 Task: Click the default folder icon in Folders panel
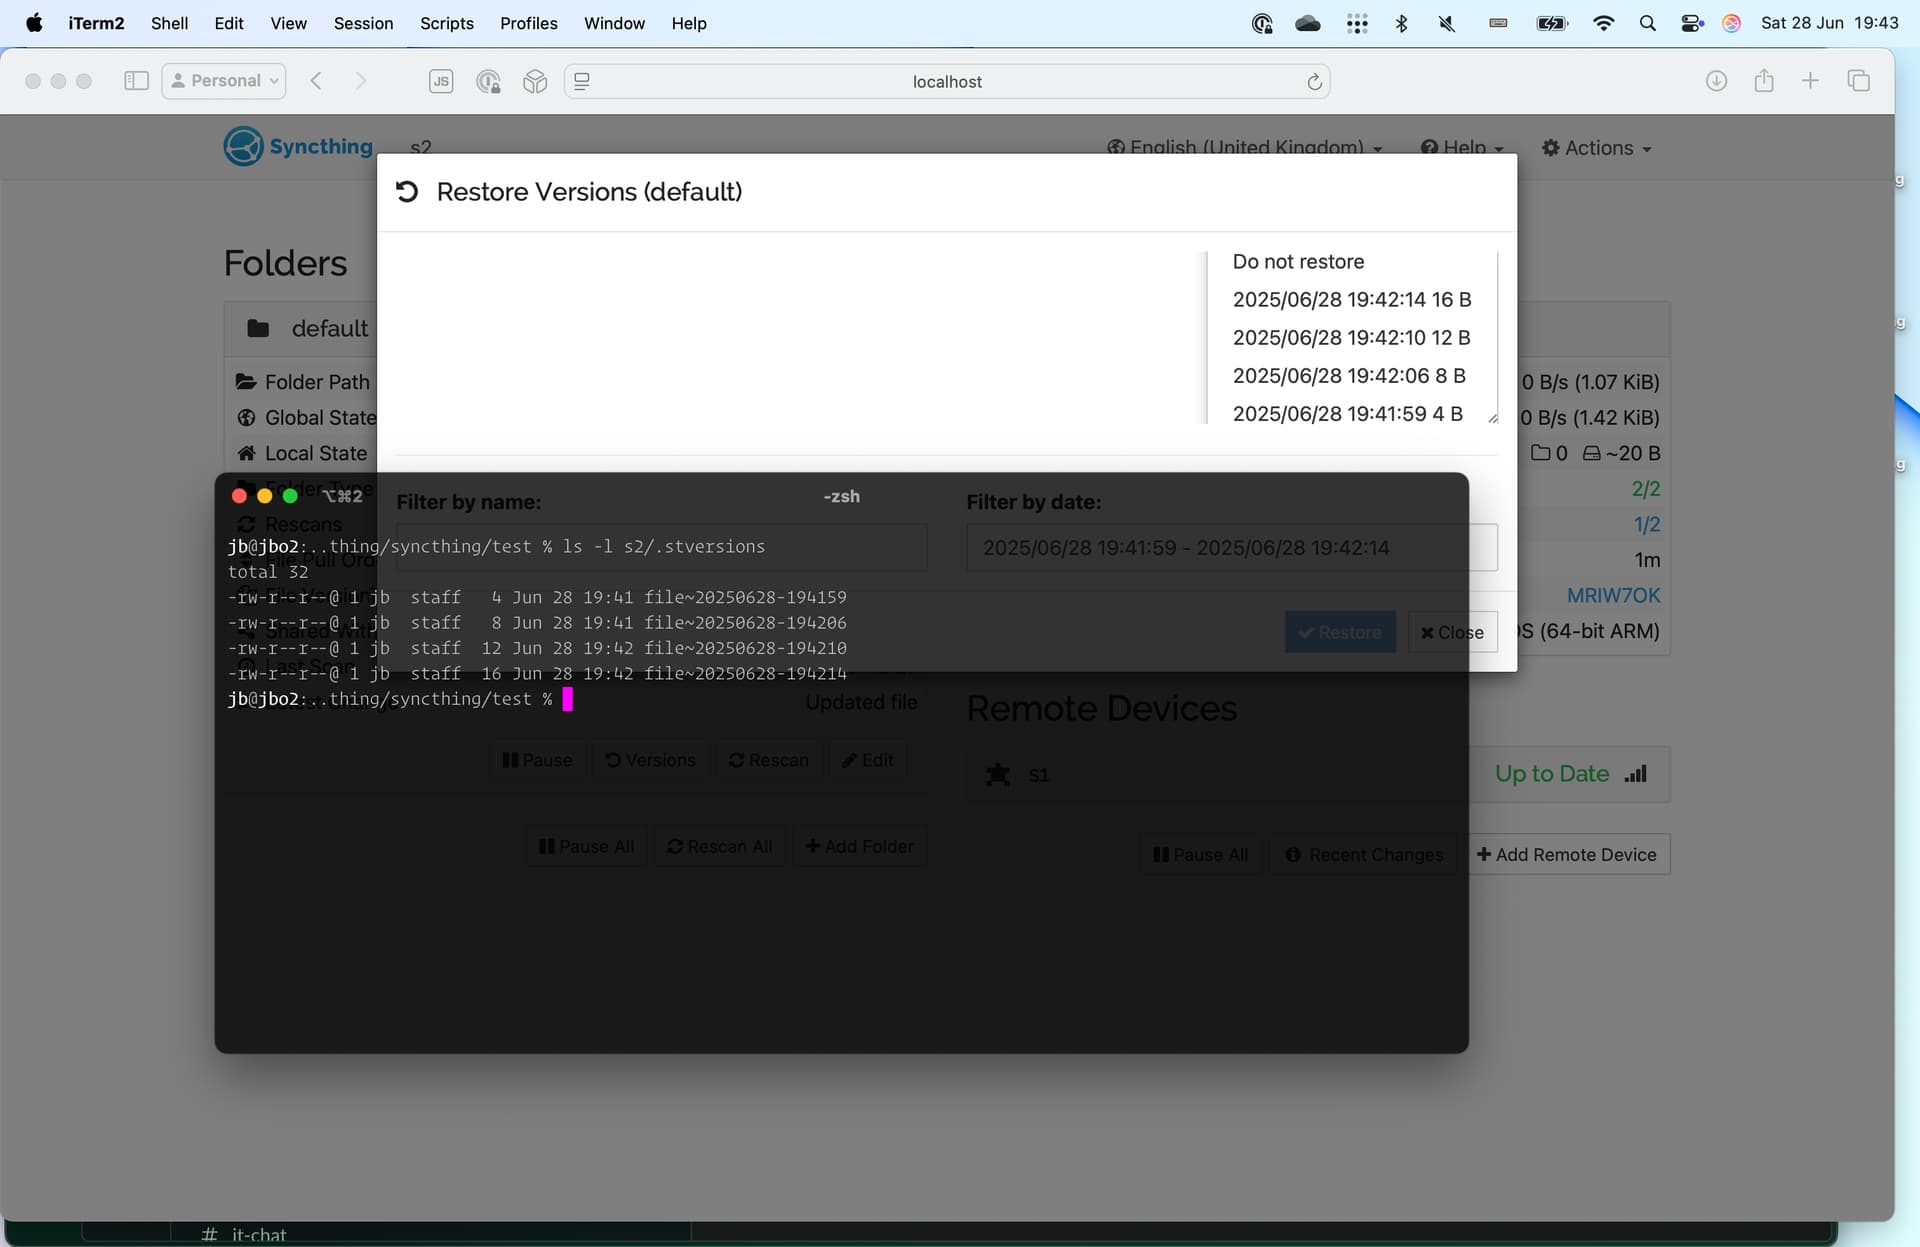[x=258, y=328]
